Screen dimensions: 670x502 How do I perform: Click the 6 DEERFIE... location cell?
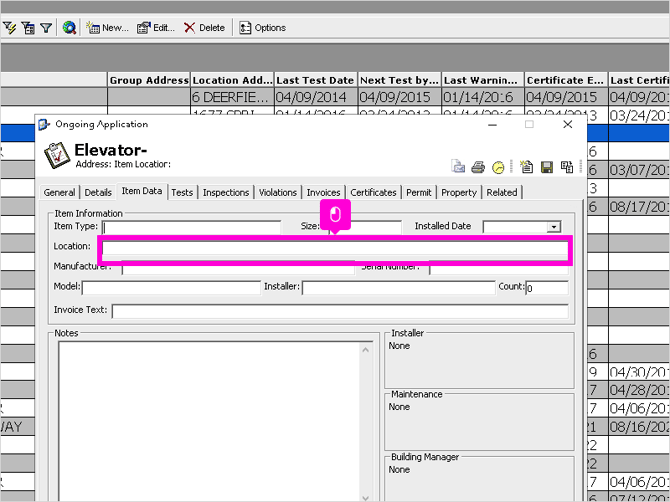pyautogui.click(x=232, y=97)
